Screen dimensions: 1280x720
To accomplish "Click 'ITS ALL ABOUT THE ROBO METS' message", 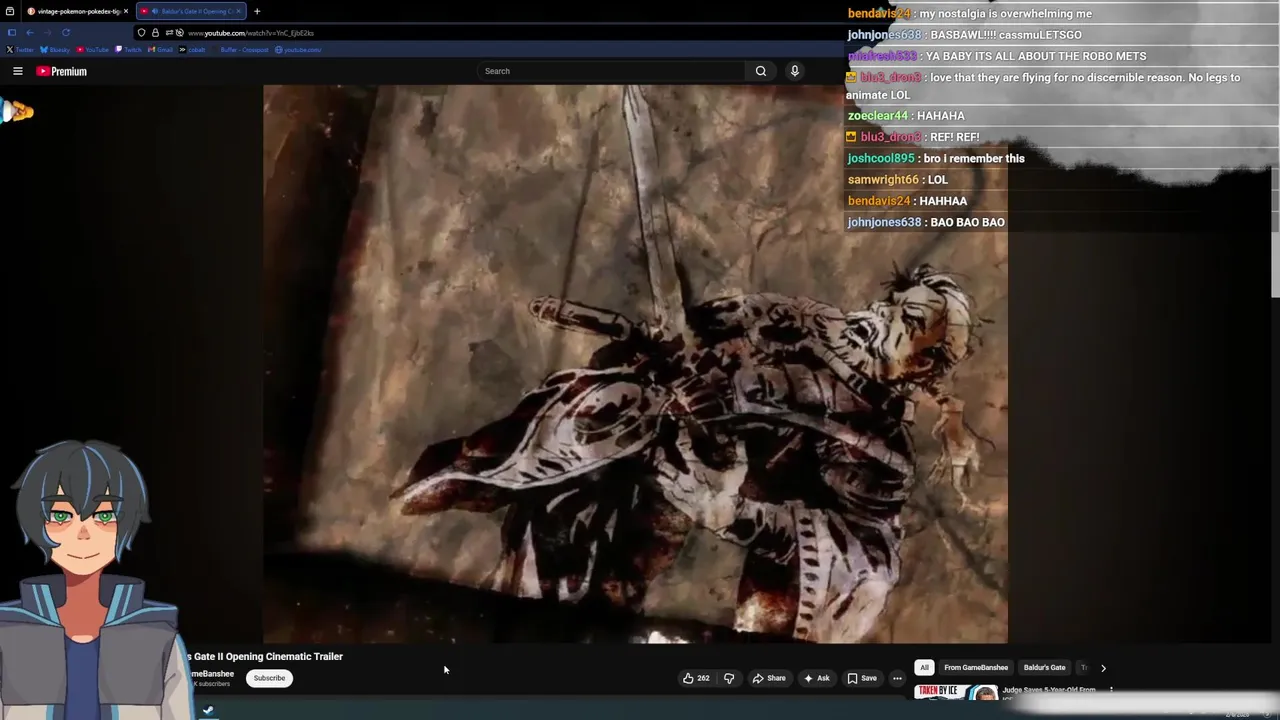I will coord(996,56).
